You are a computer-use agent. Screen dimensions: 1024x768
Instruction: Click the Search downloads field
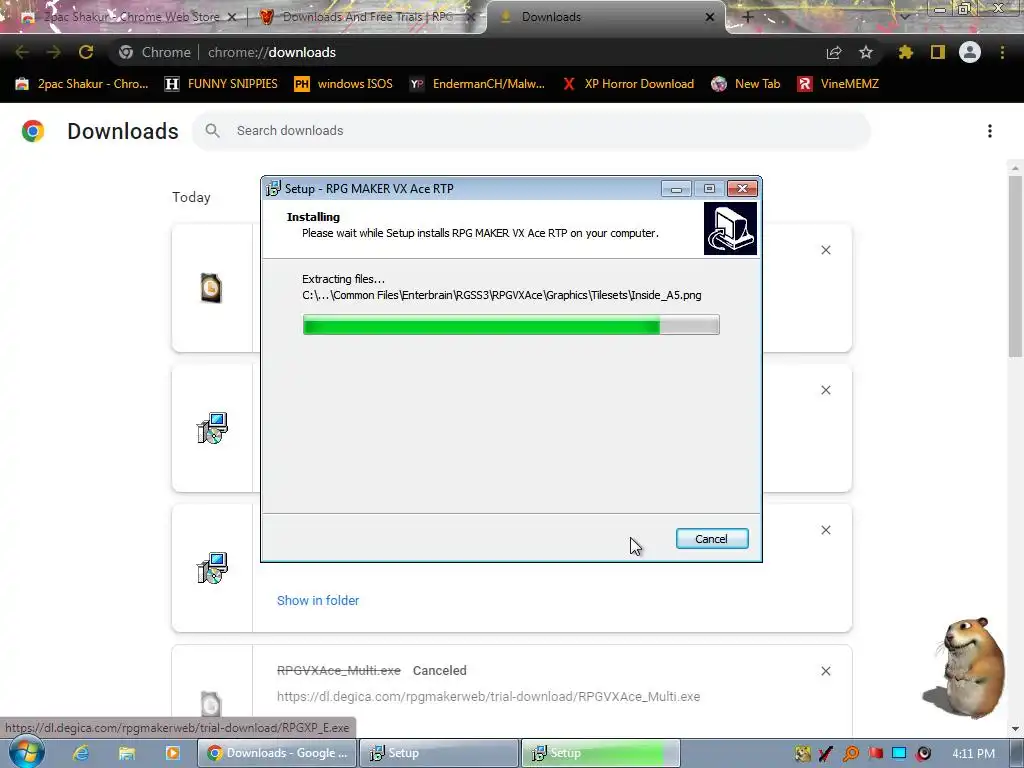(531, 131)
